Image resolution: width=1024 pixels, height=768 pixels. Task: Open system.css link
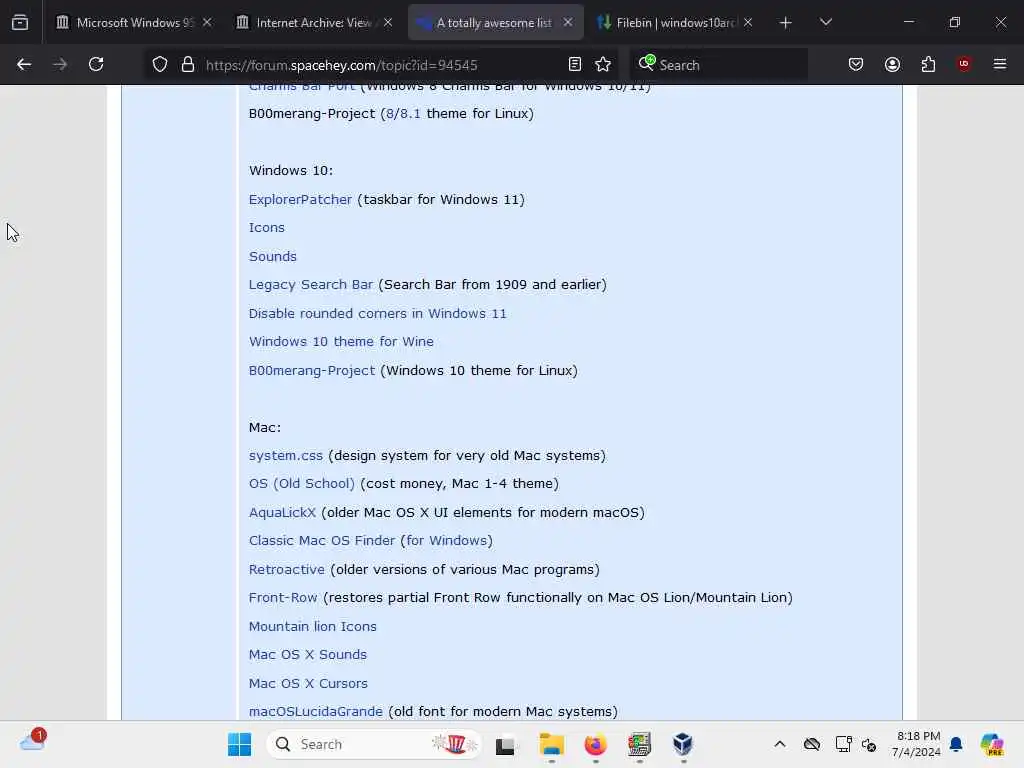coord(285,456)
